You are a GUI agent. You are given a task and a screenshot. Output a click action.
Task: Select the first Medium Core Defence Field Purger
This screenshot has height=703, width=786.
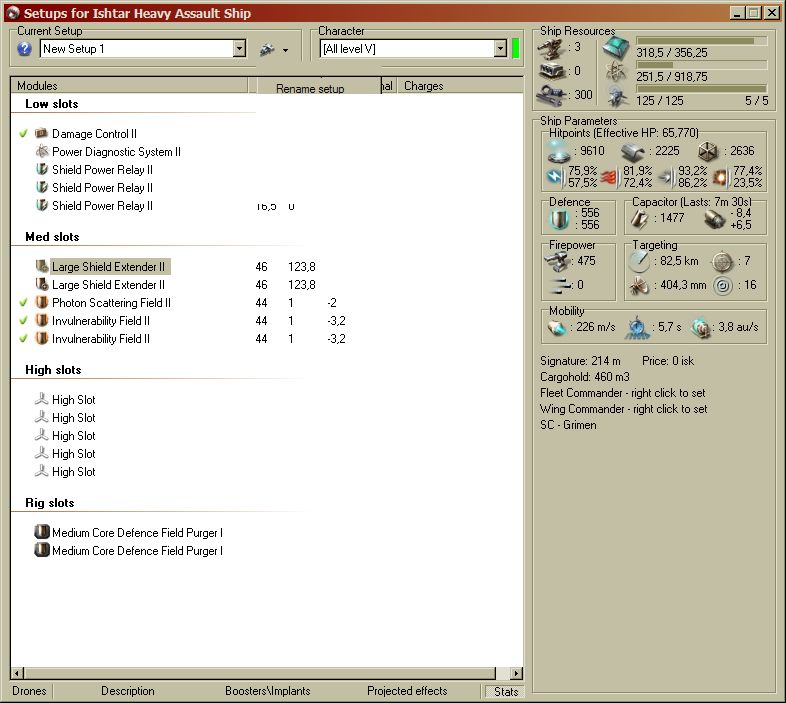(x=137, y=533)
